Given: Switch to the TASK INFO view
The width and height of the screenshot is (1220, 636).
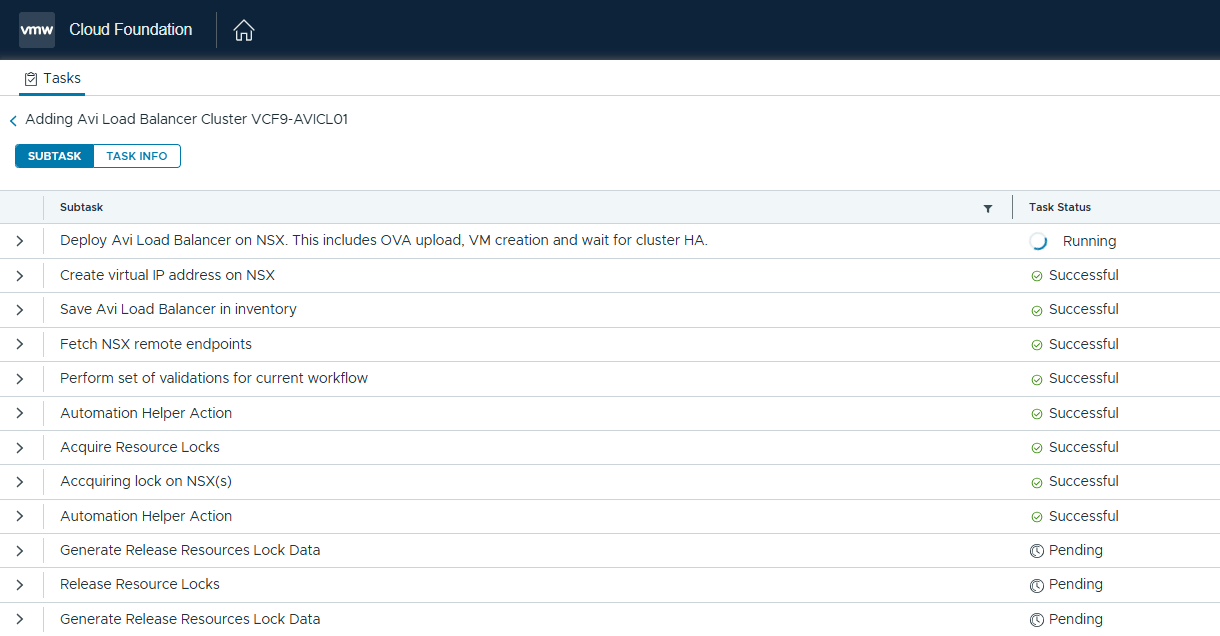Looking at the screenshot, I should click(x=137, y=156).
